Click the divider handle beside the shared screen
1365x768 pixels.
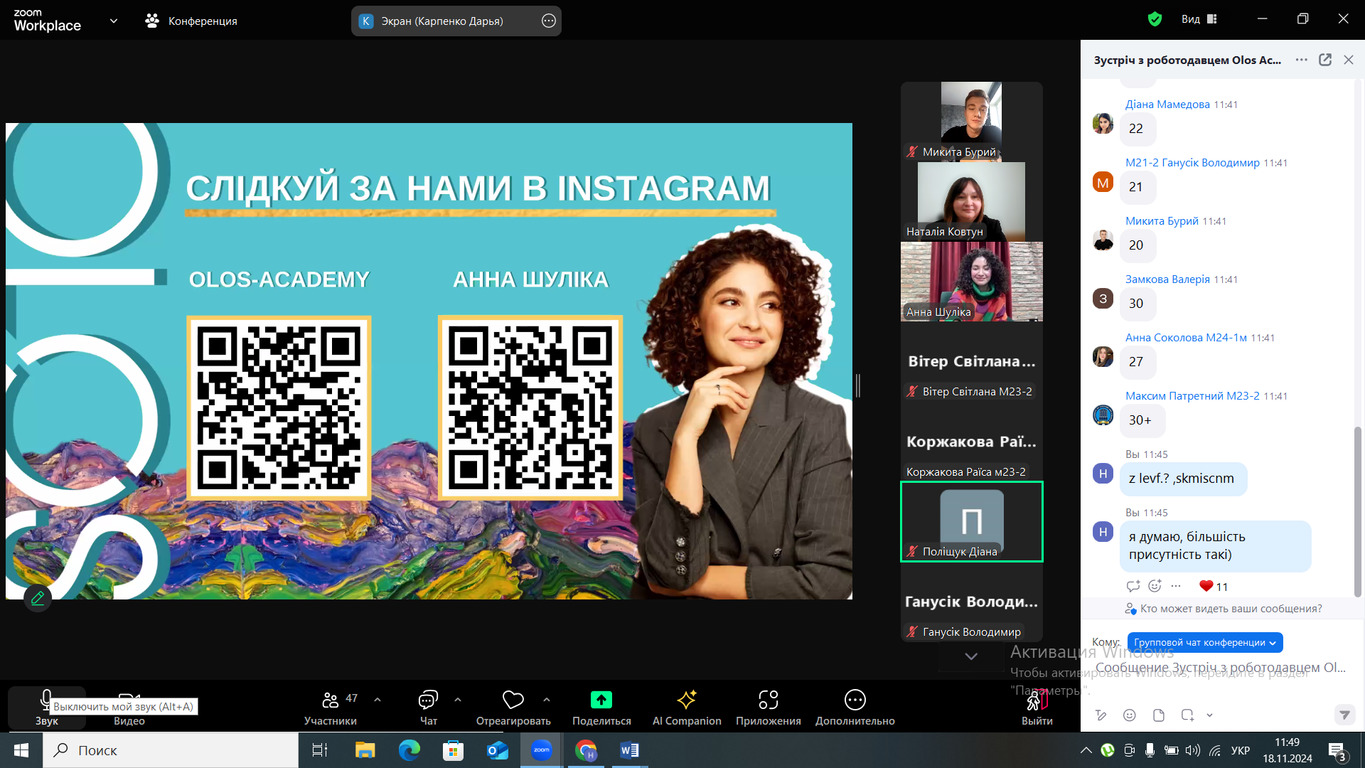856,385
